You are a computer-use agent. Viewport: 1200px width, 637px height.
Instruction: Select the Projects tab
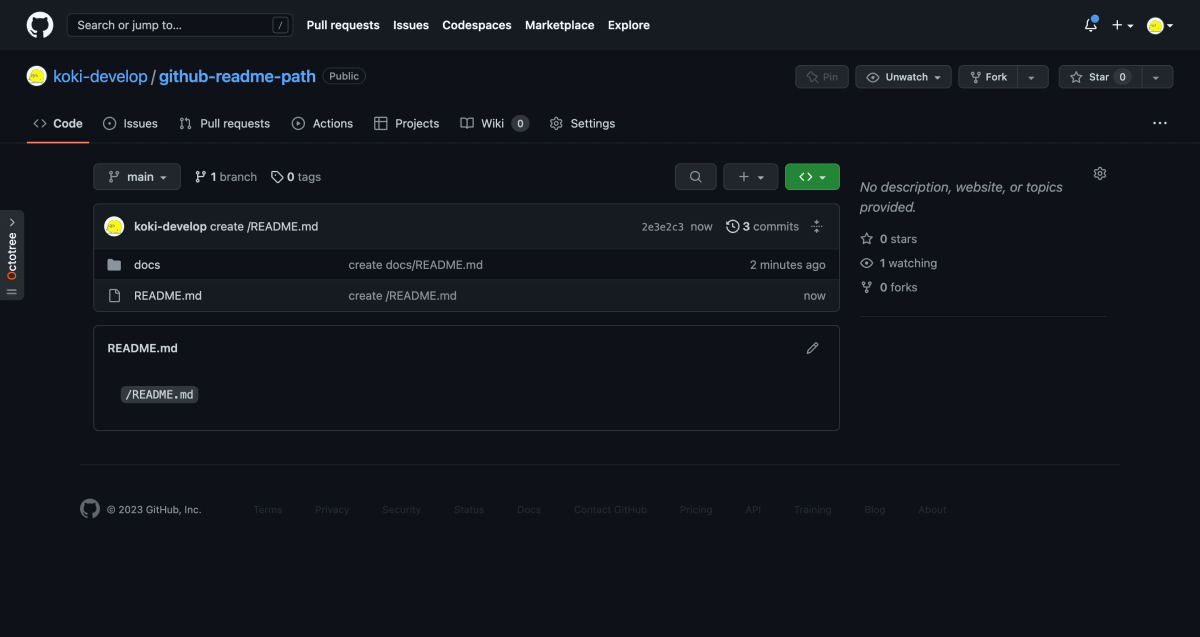pos(406,123)
